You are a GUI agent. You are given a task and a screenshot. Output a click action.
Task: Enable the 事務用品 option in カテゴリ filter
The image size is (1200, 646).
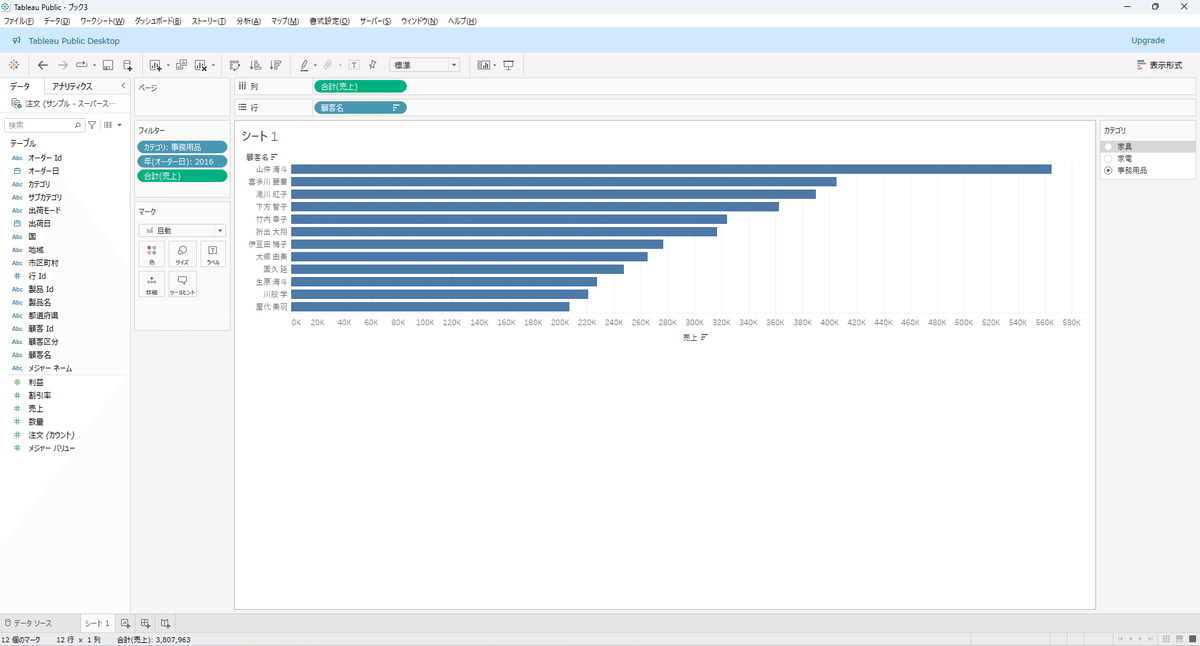1110,170
